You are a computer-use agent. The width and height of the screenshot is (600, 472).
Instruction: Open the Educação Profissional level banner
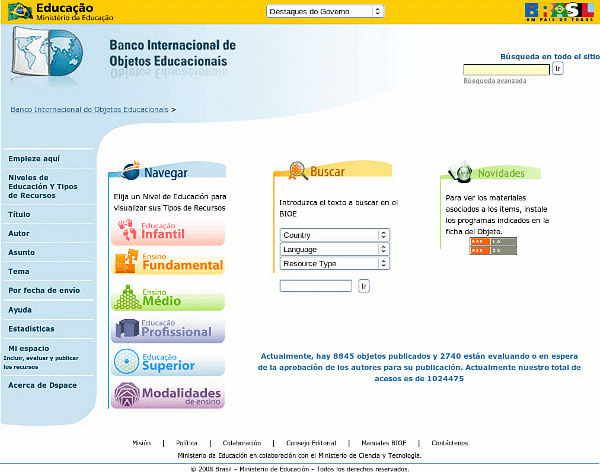tap(168, 330)
